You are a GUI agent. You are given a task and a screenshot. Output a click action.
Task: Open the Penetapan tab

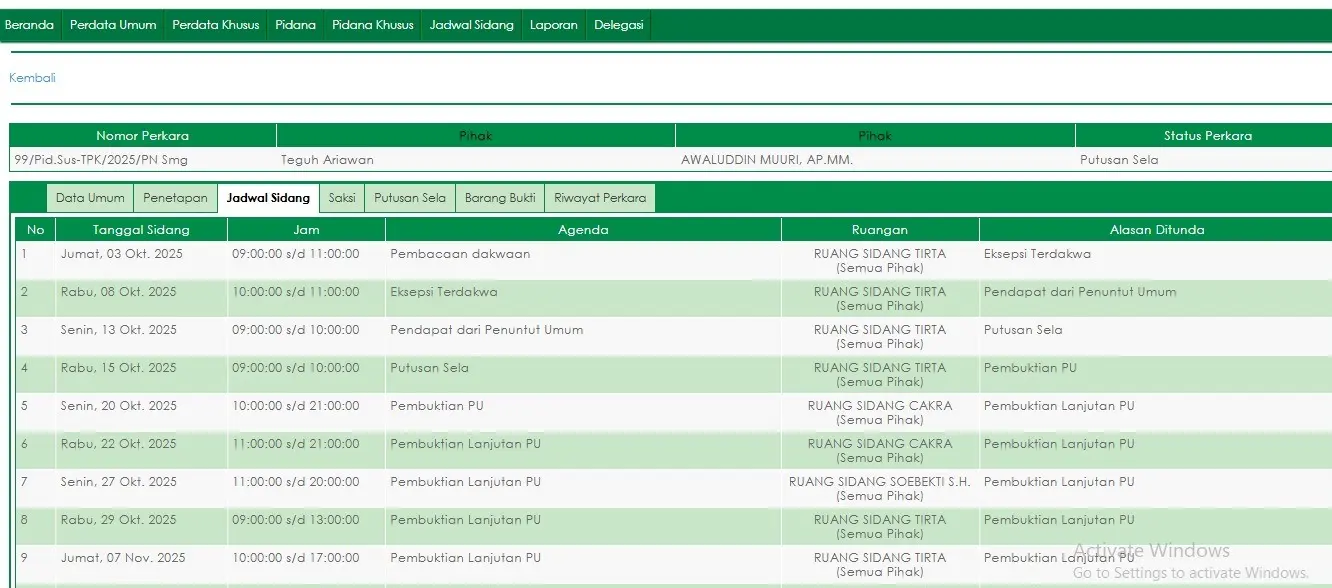pos(175,198)
